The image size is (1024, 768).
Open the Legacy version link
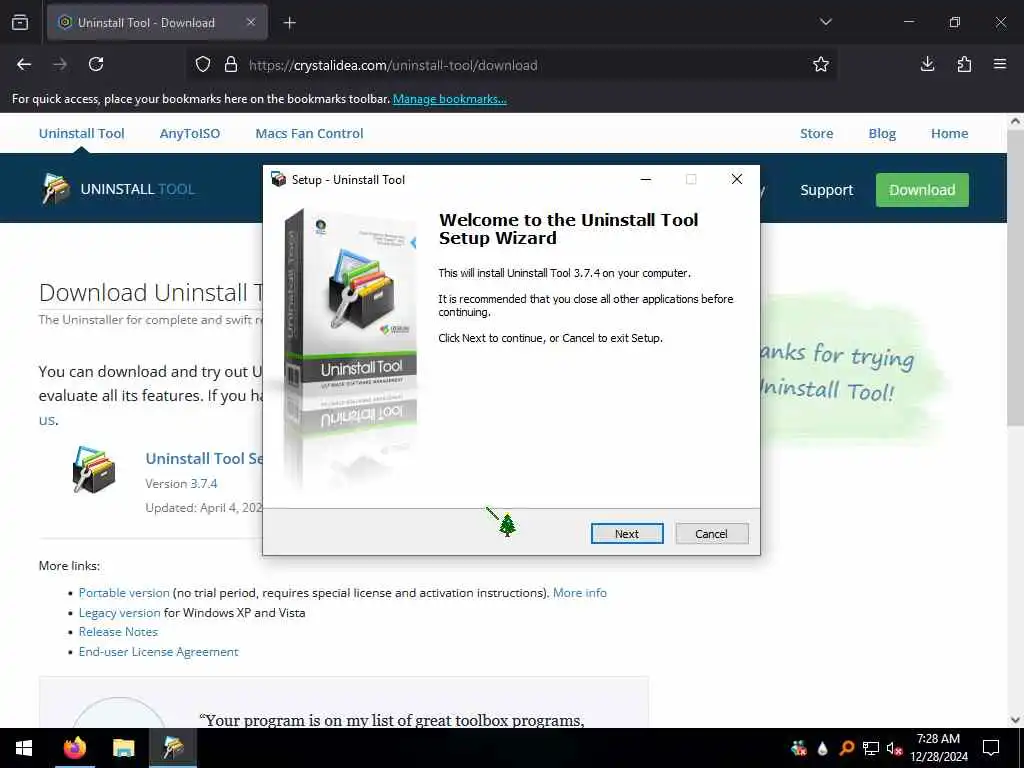tap(120, 613)
